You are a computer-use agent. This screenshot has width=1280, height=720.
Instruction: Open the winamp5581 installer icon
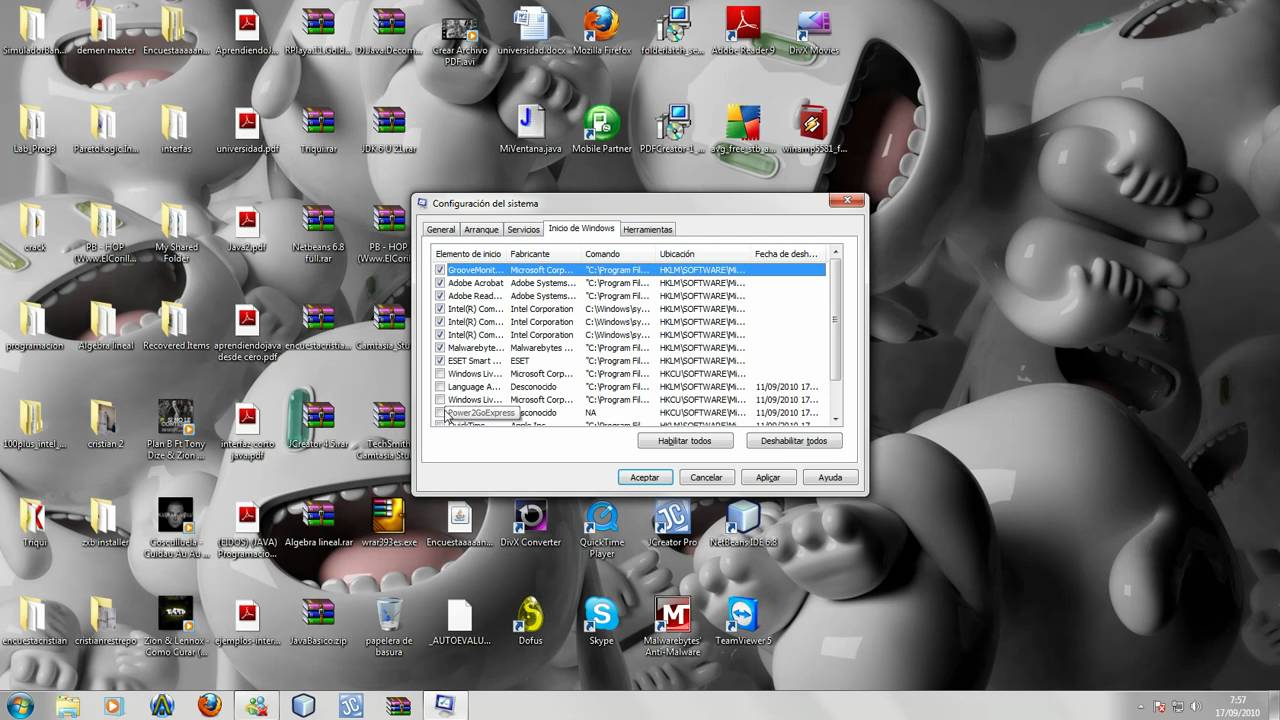[814, 128]
